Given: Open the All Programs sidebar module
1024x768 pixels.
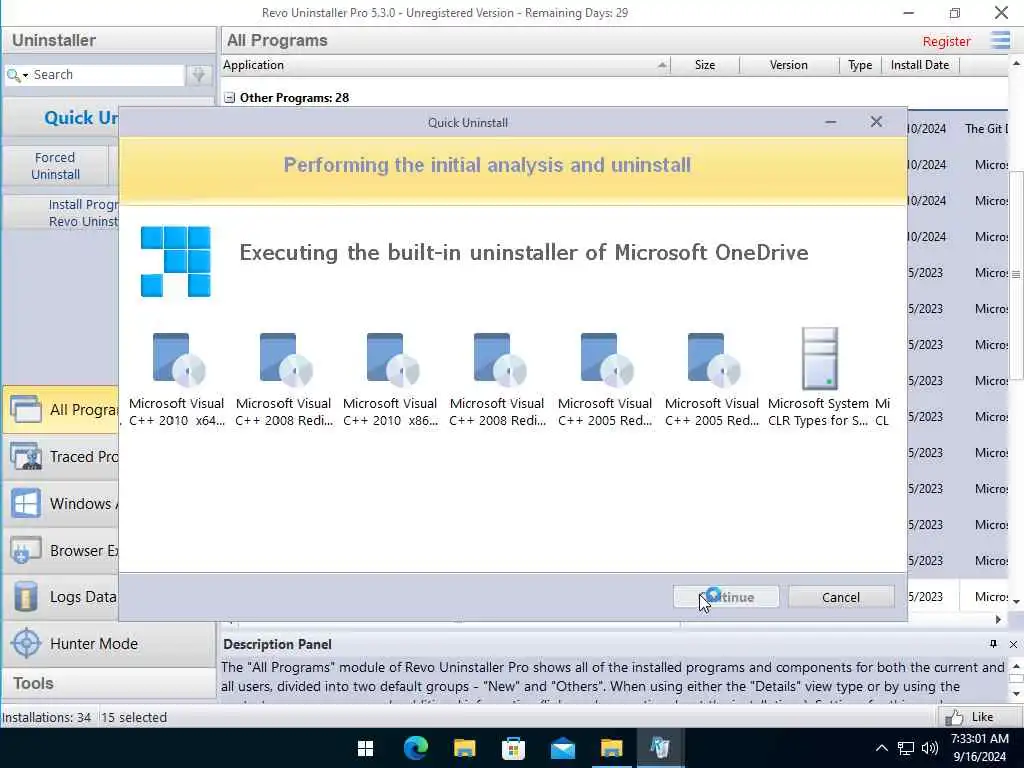Looking at the screenshot, I should 61,409.
